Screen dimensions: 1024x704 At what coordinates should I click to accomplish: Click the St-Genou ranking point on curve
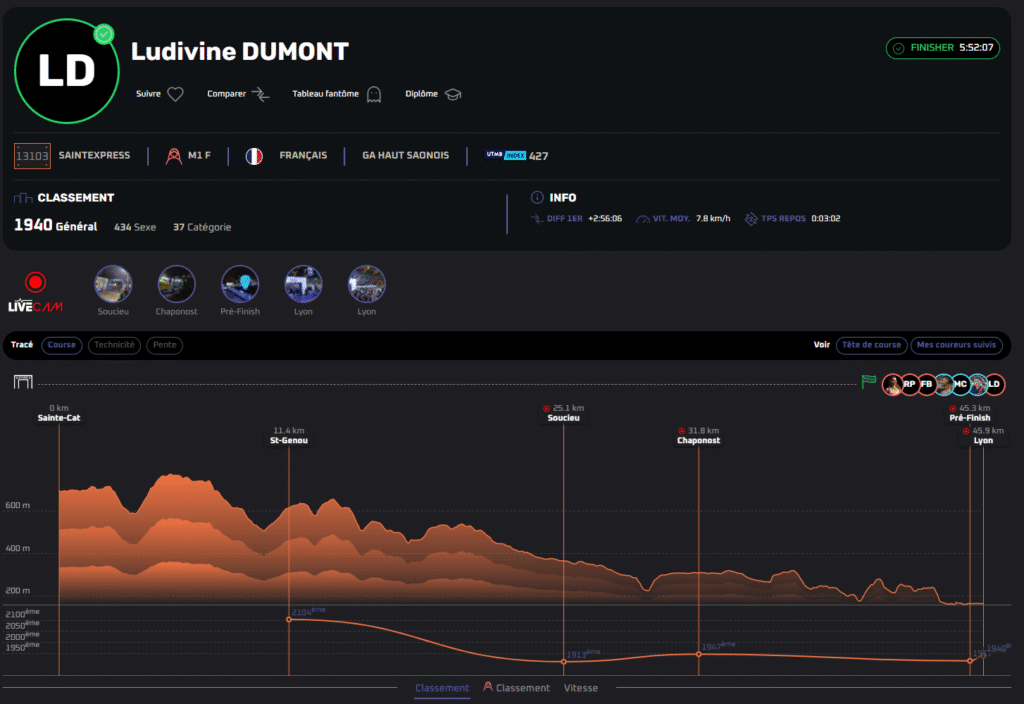click(289, 620)
